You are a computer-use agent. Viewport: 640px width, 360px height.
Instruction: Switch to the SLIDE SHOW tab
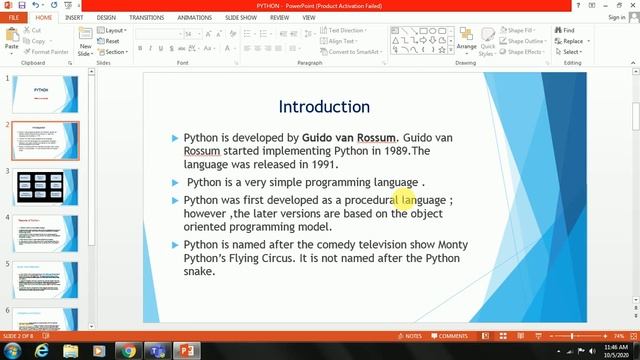(241, 18)
